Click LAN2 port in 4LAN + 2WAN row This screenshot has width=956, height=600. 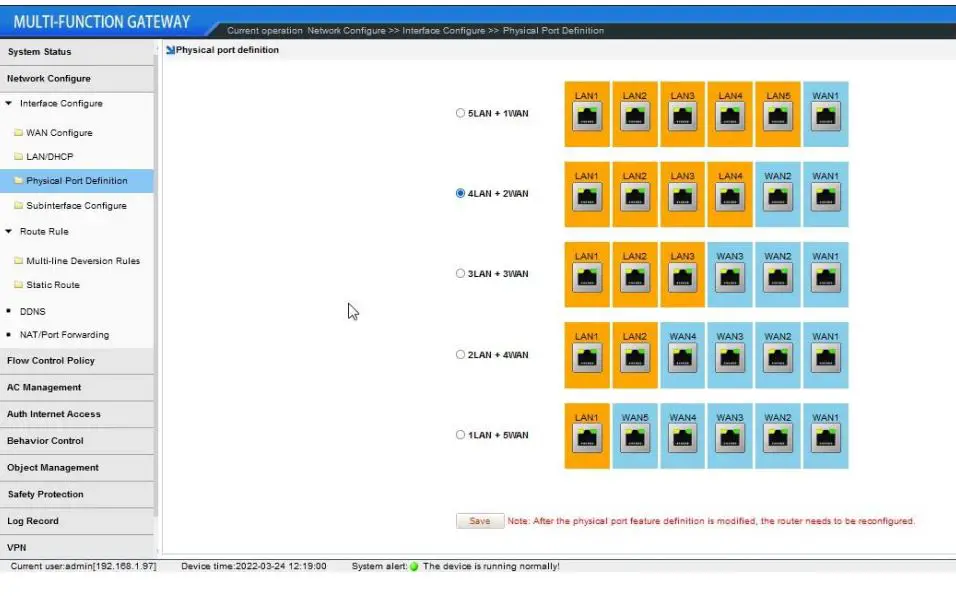click(635, 195)
